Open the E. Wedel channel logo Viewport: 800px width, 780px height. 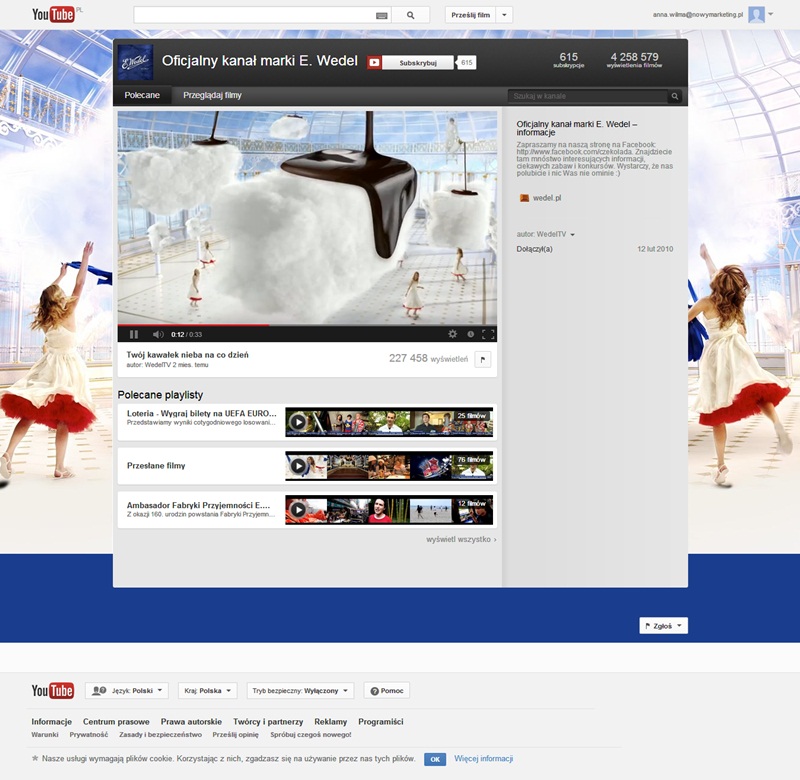coord(135,62)
